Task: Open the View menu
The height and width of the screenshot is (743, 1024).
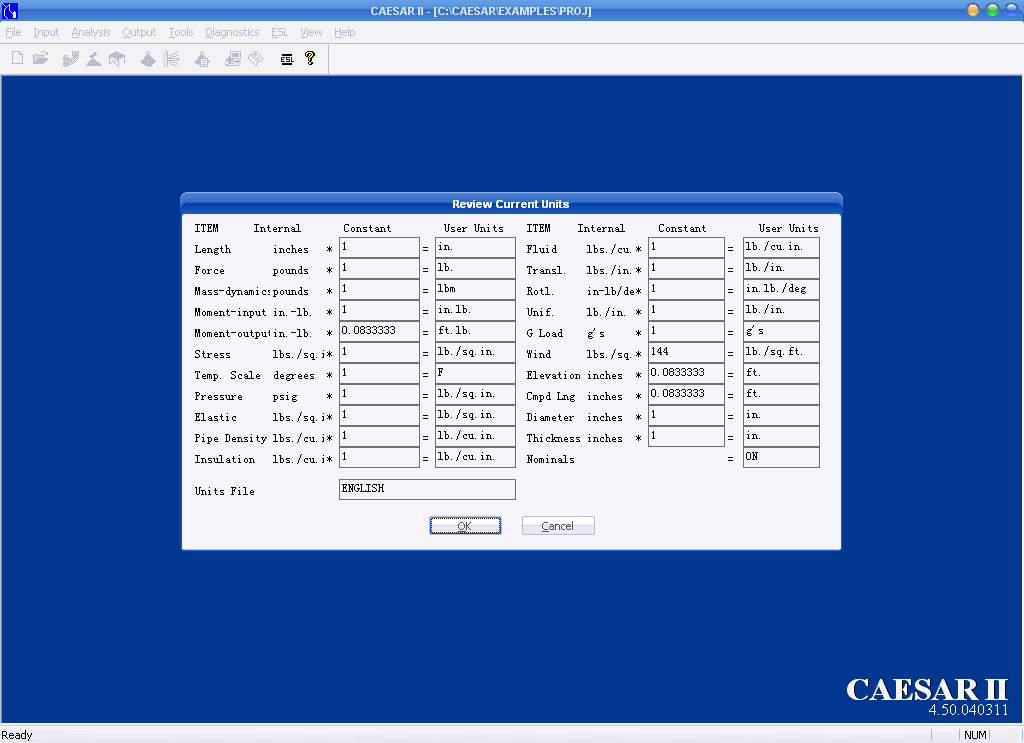Action: (x=311, y=32)
